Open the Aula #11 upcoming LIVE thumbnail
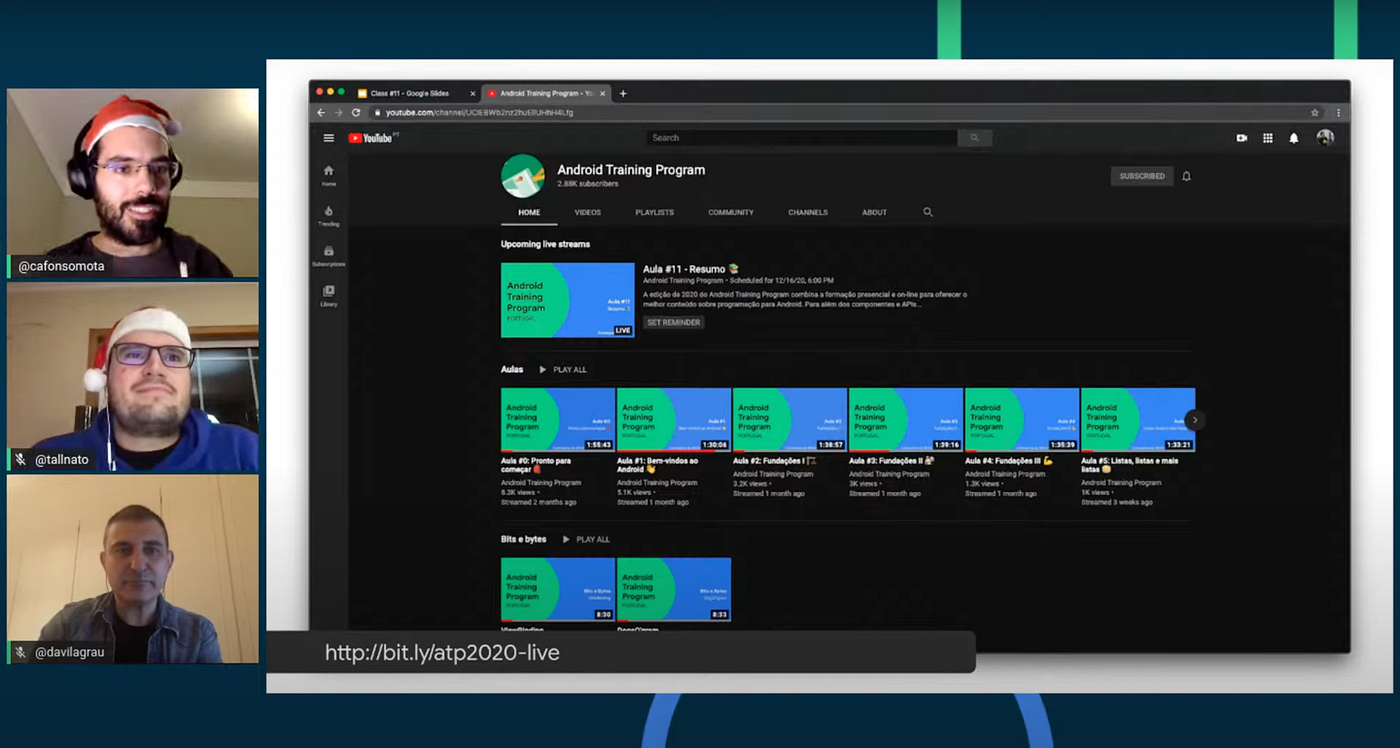 click(x=568, y=300)
